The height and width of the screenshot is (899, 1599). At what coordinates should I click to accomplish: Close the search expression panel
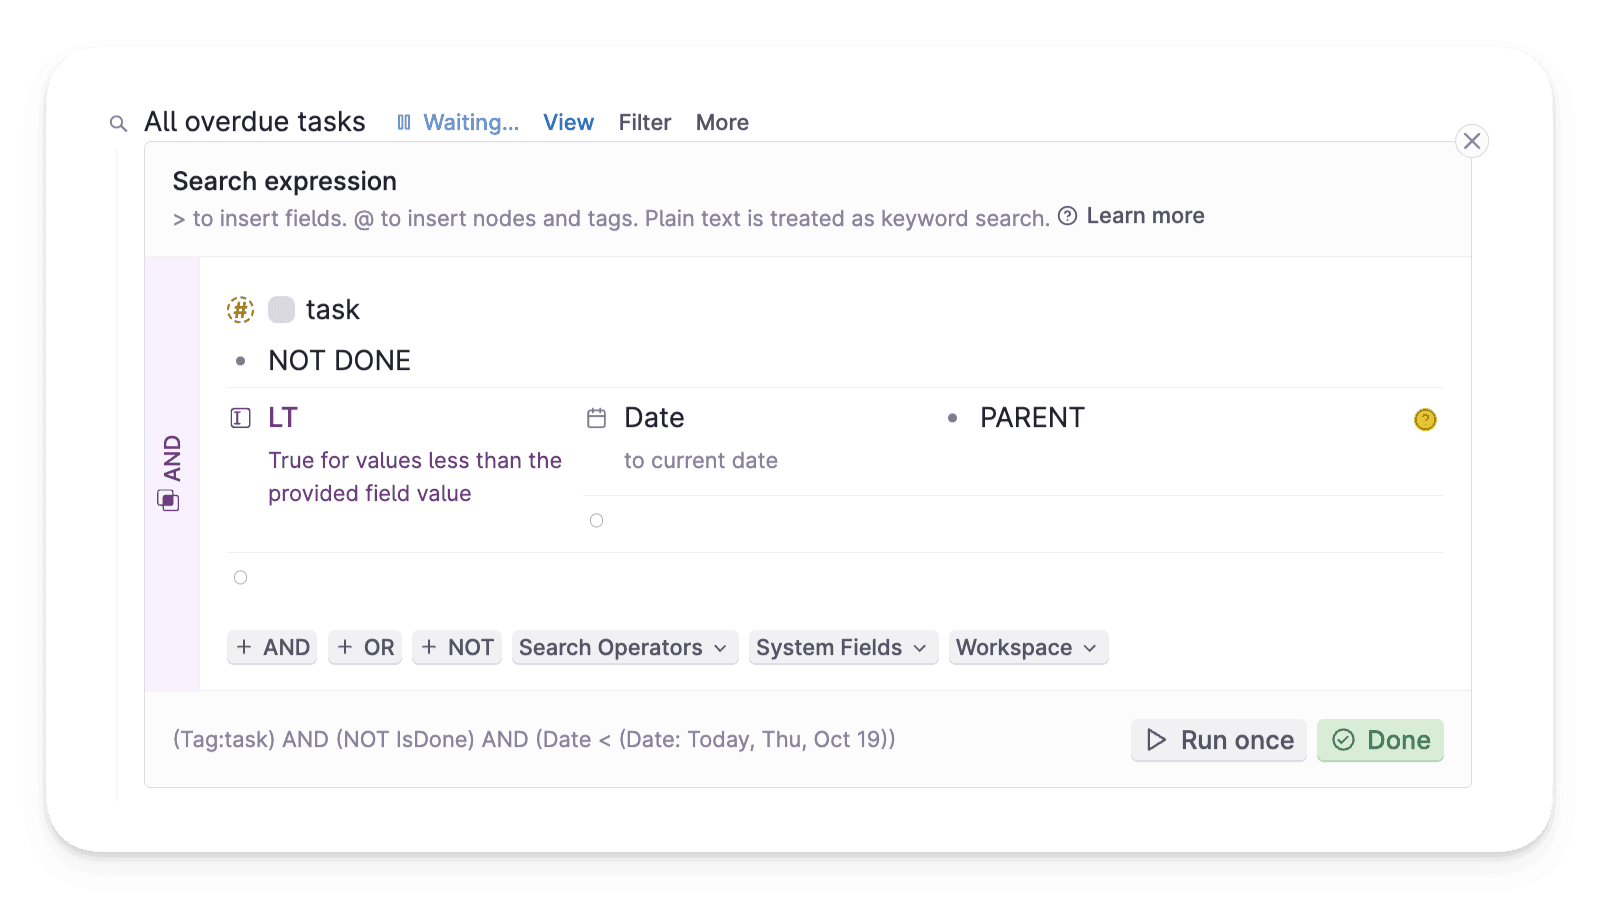(x=1472, y=141)
